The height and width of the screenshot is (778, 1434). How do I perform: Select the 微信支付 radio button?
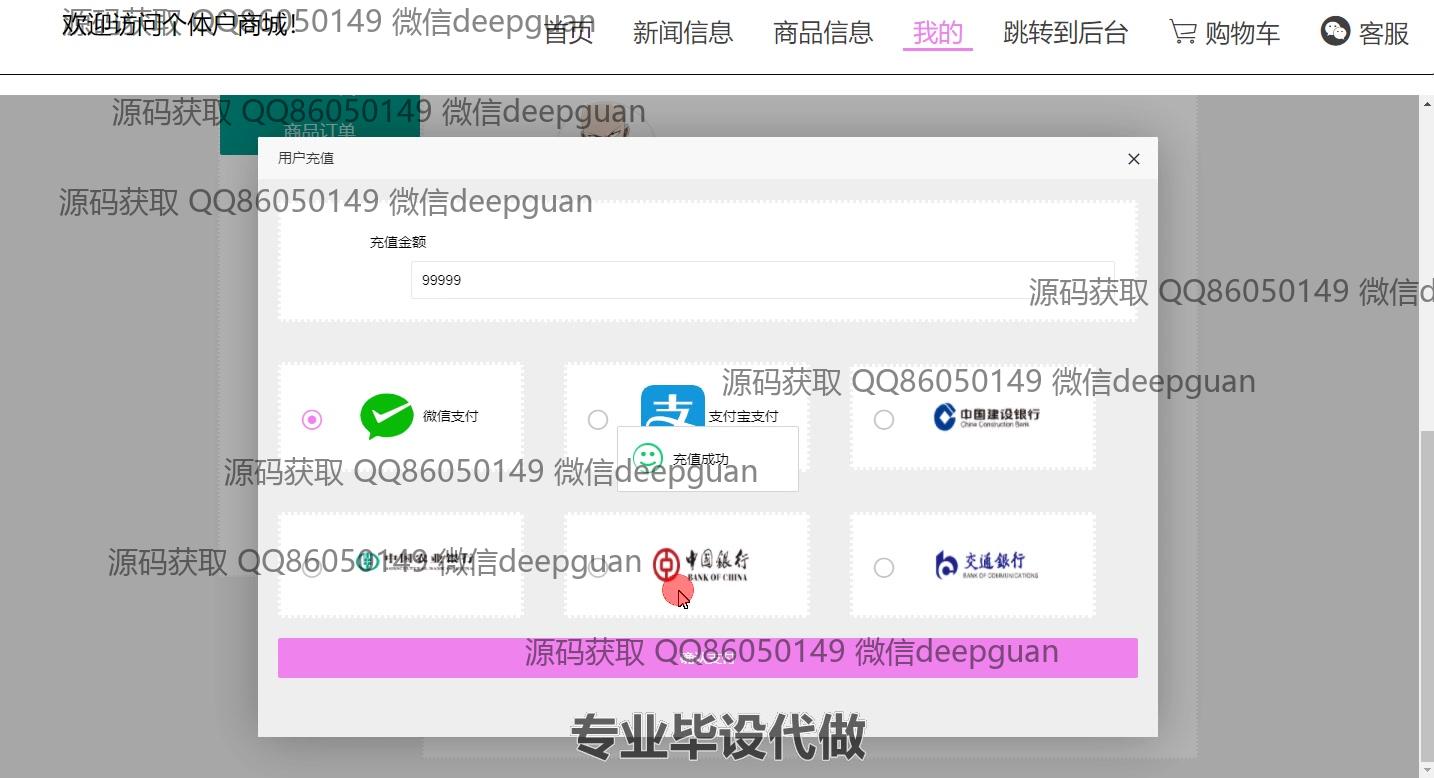312,420
